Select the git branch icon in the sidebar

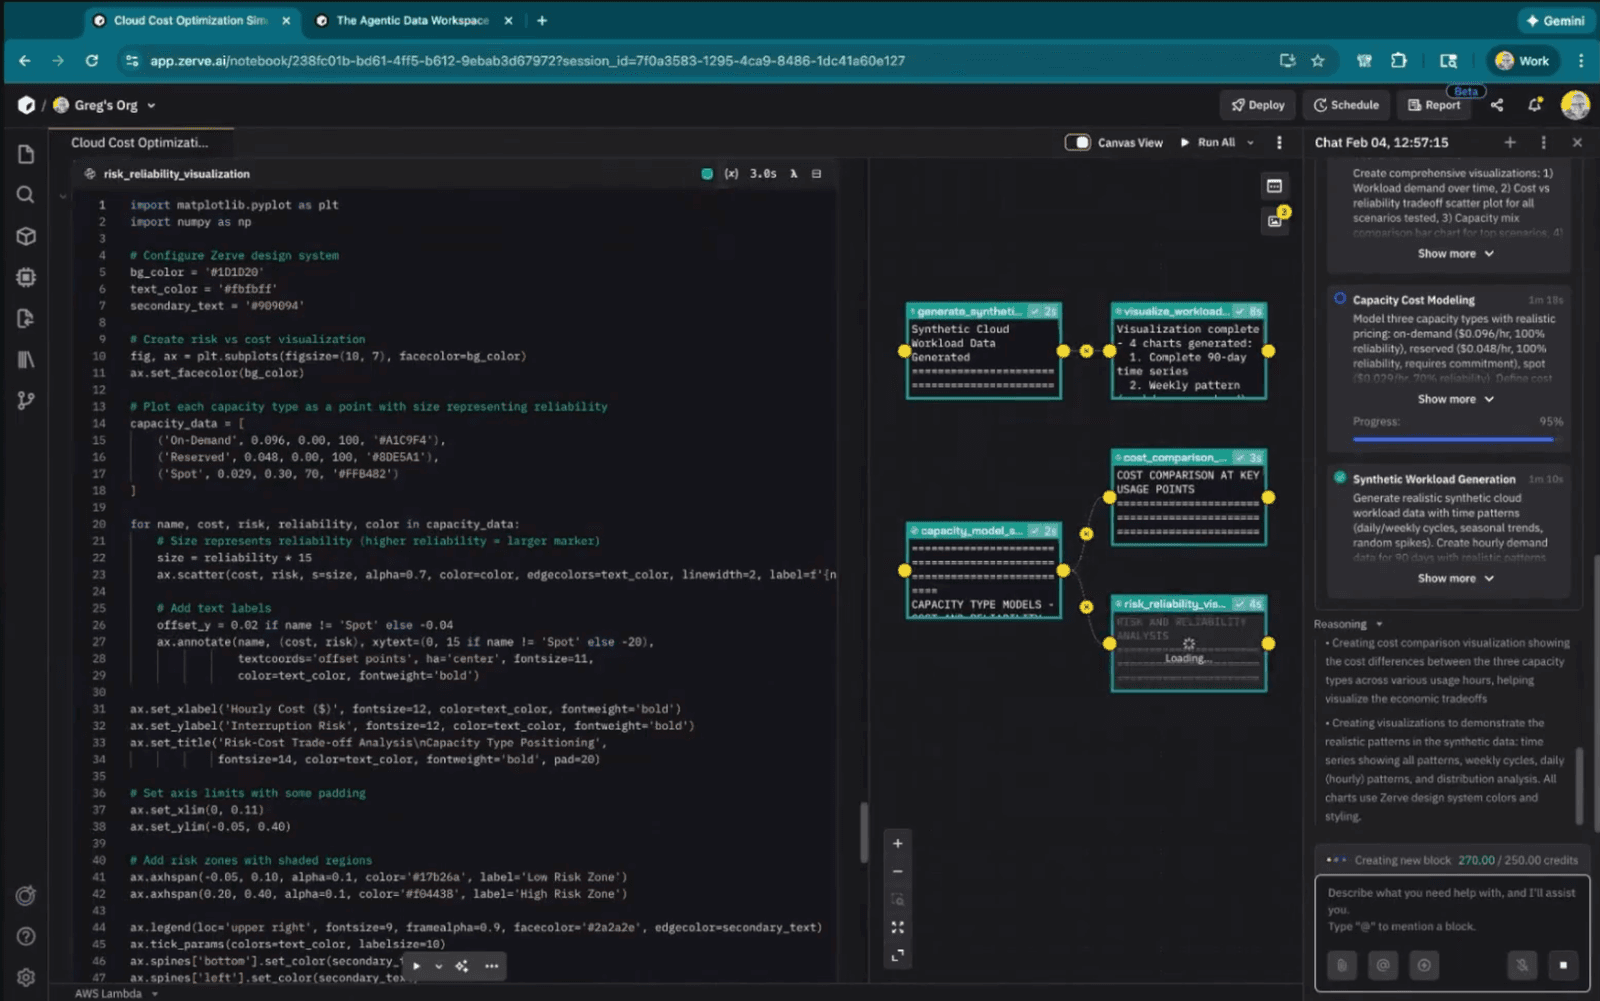click(25, 400)
